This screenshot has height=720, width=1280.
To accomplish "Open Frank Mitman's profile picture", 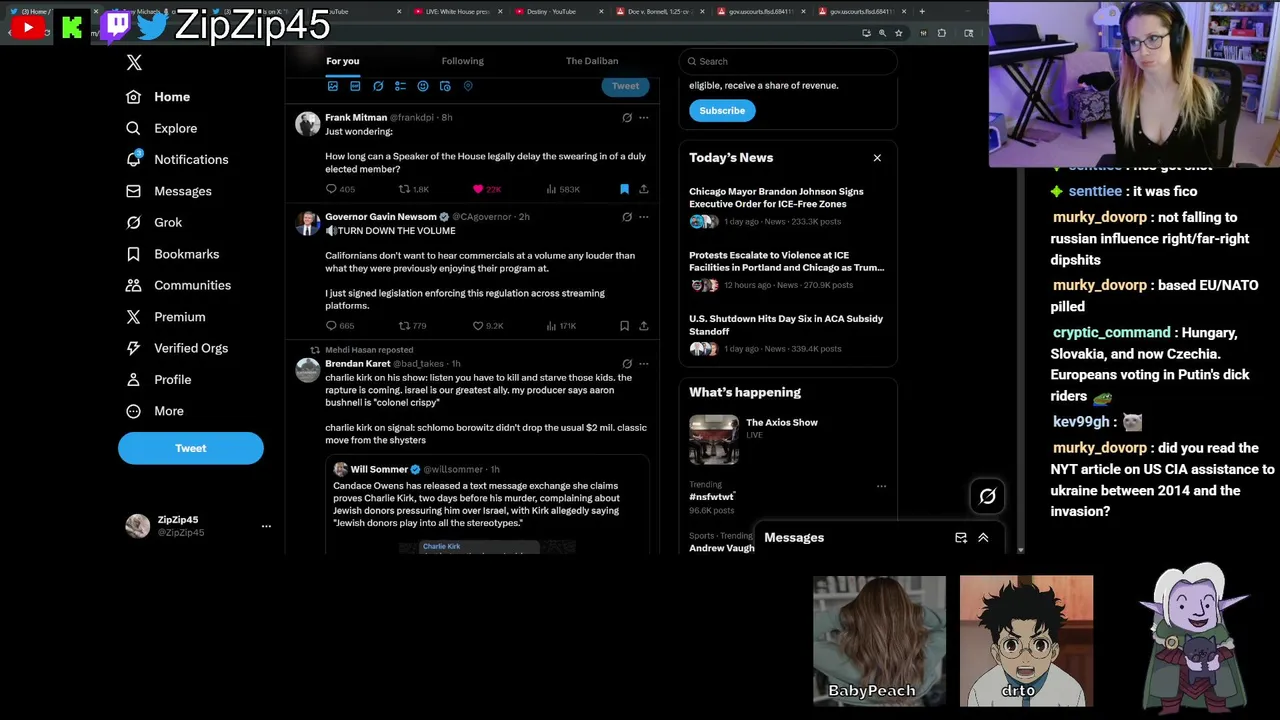I will 308,124.
